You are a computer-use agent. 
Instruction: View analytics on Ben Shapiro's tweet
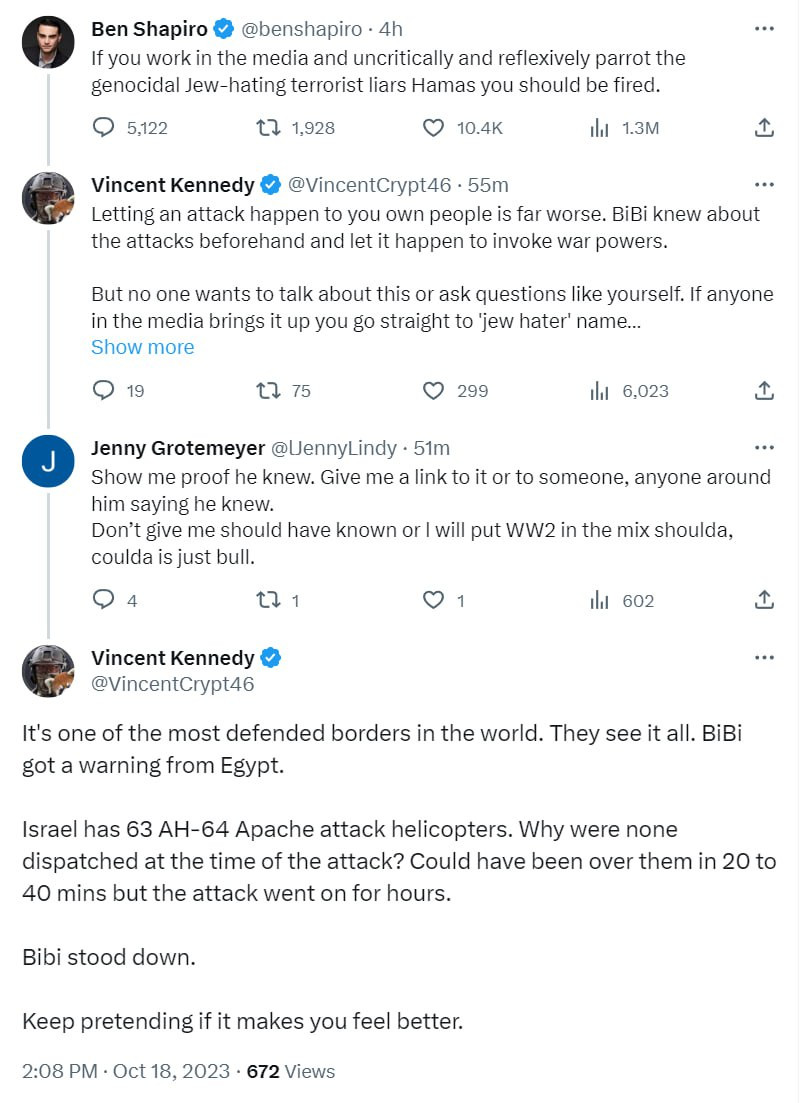(x=600, y=128)
